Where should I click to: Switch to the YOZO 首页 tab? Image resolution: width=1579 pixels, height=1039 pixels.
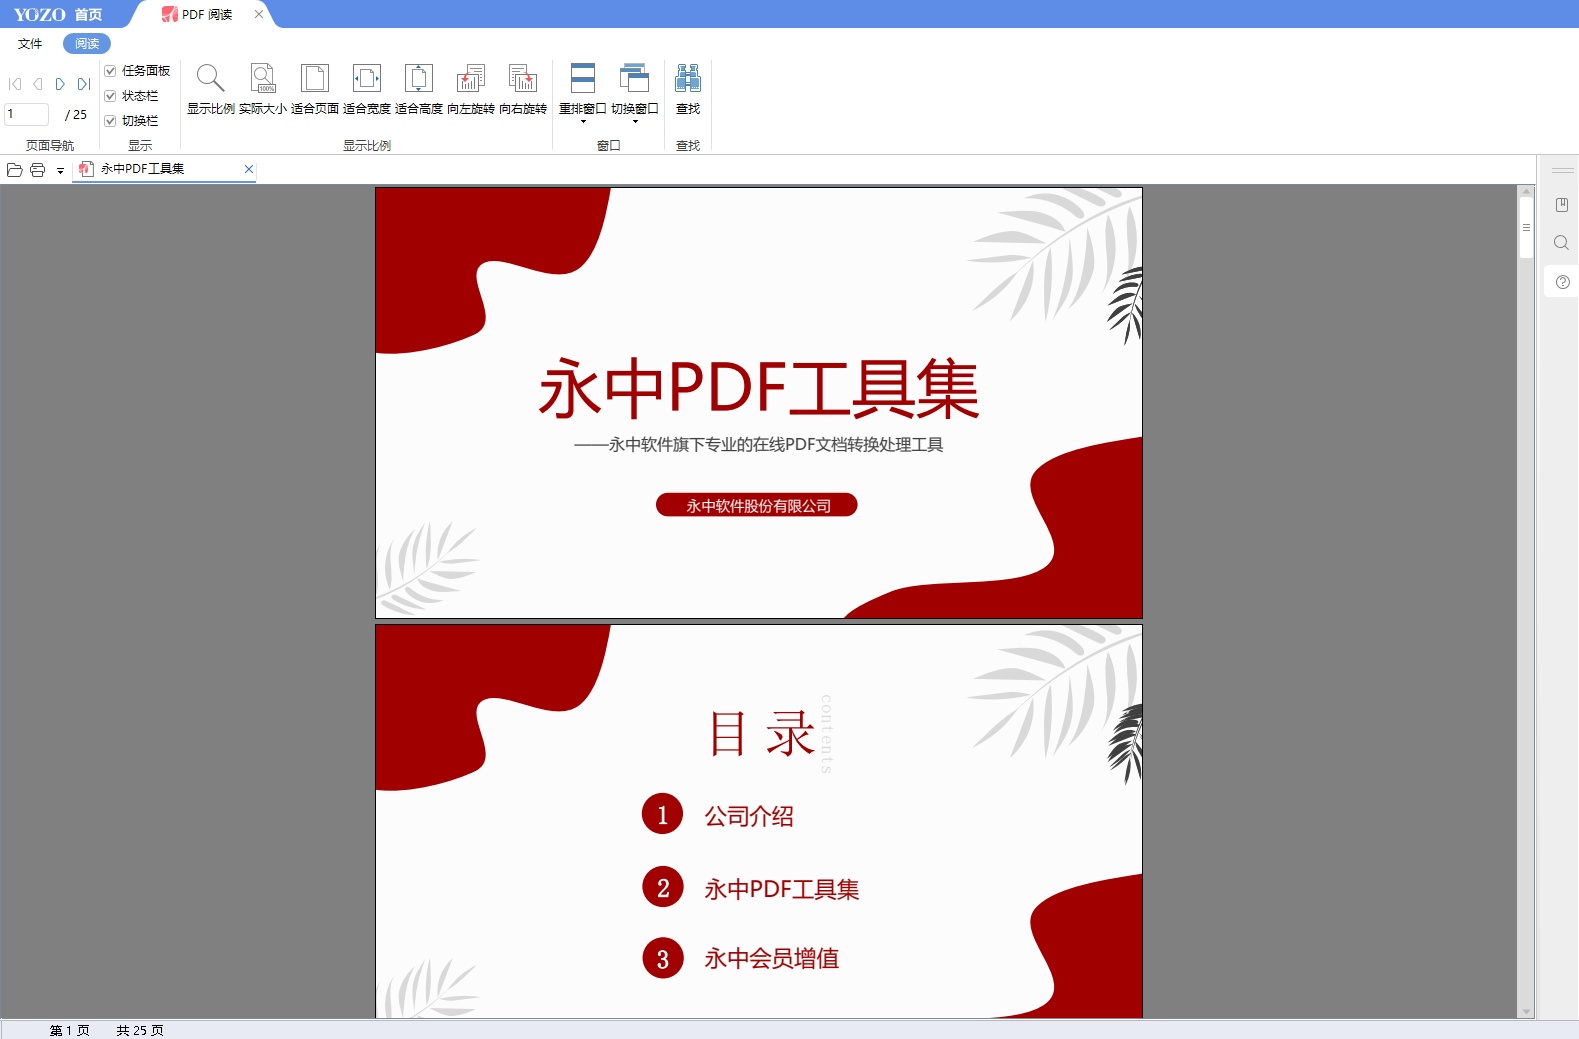[x=59, y=14]
